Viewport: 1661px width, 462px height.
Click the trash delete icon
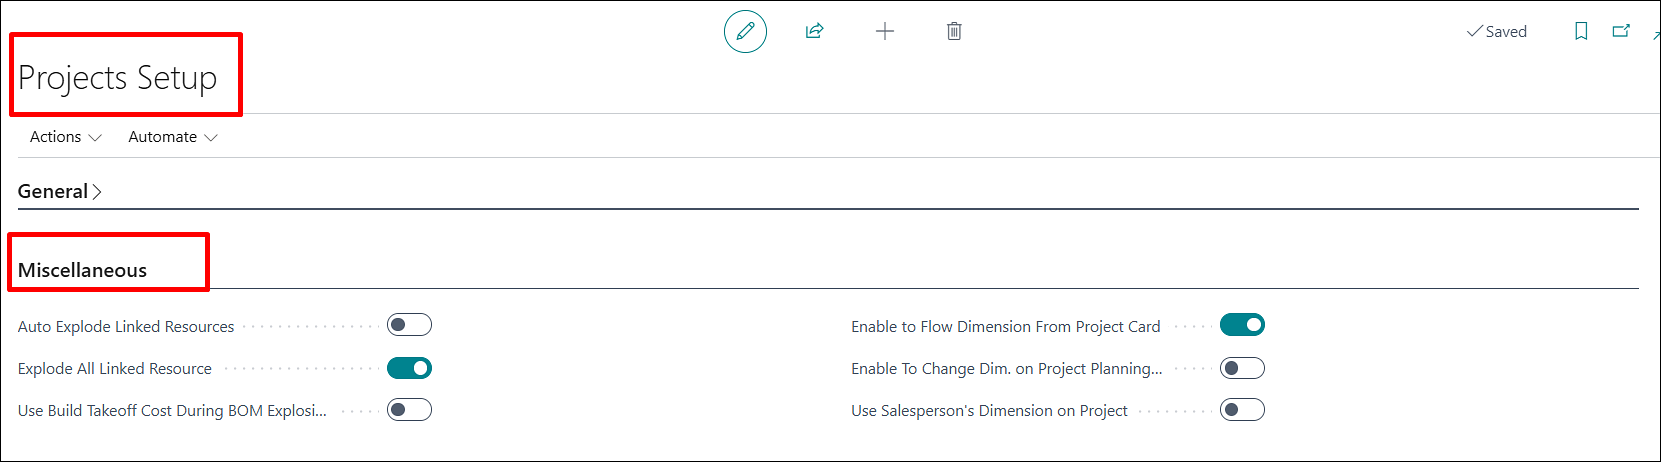[954, 31]
